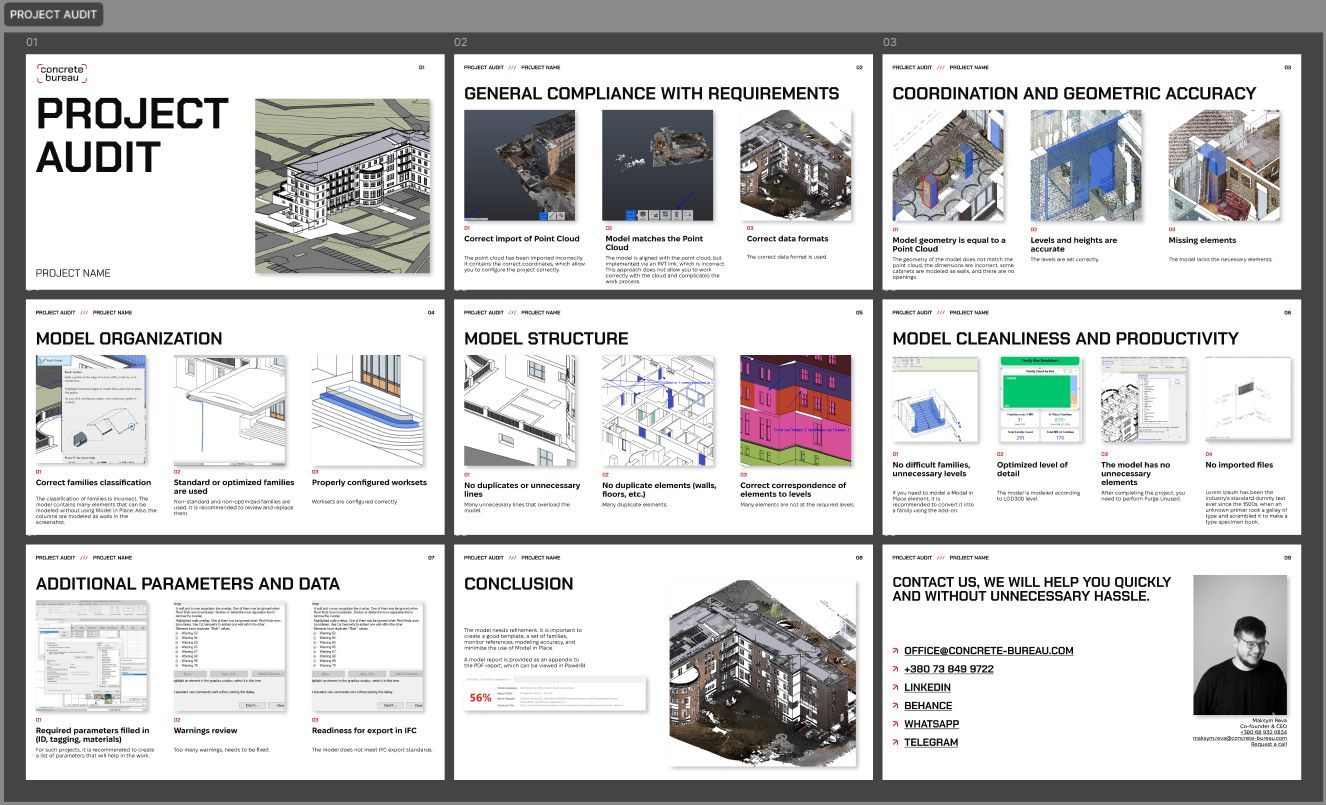Select the No imported files image
Image resolution: width=1326 pixels, height=805 pixels.
pyautogui.click(x=1247, y=400)
